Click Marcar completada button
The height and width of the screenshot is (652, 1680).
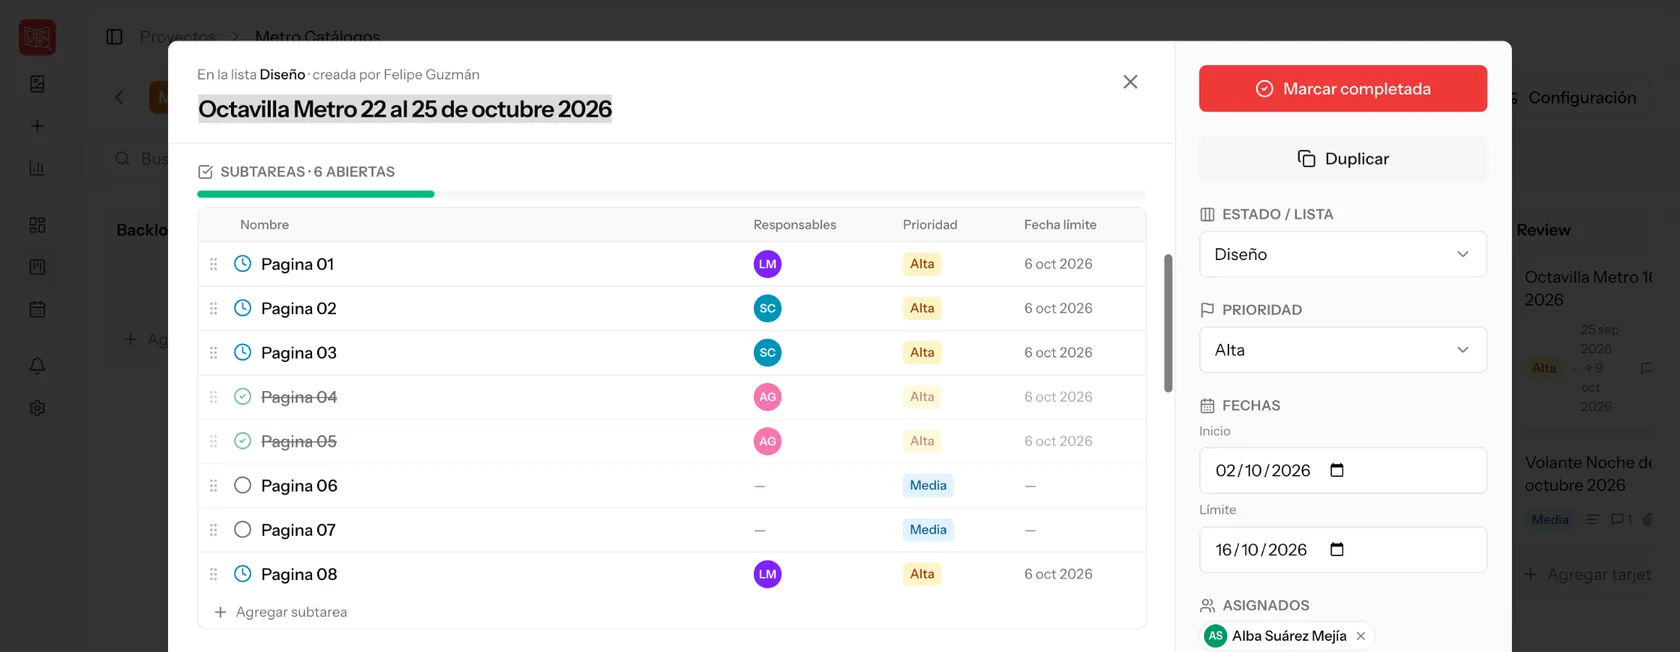[1342, 88]
